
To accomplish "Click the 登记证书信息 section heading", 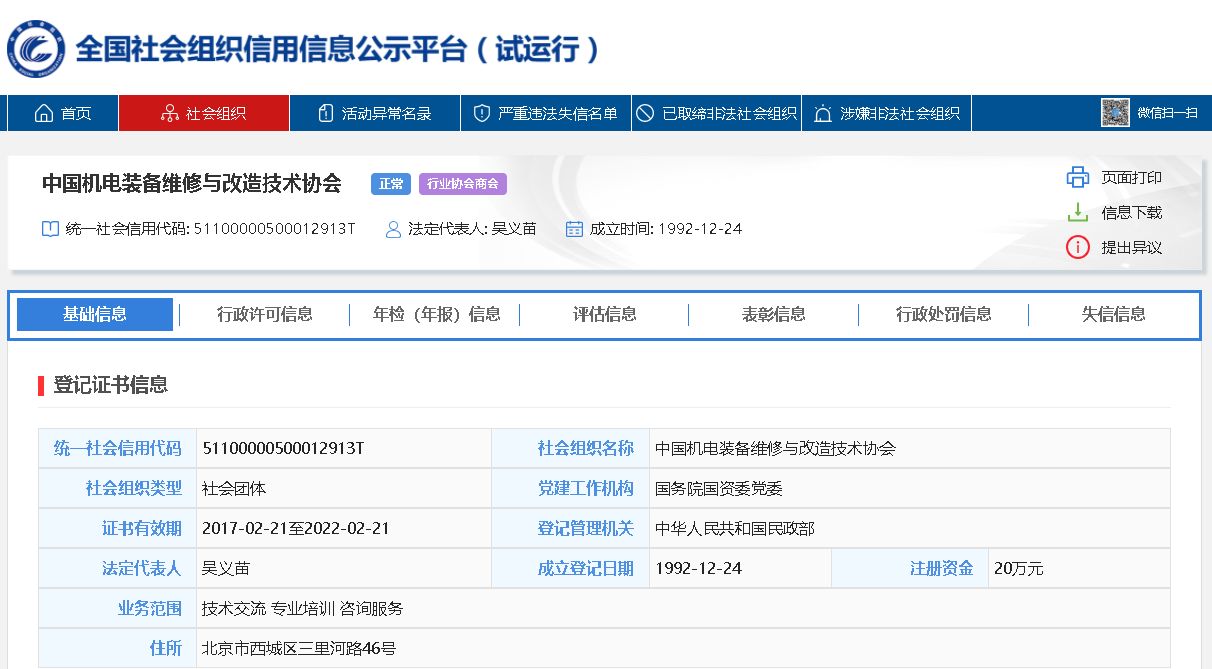I will click(110, 385).
